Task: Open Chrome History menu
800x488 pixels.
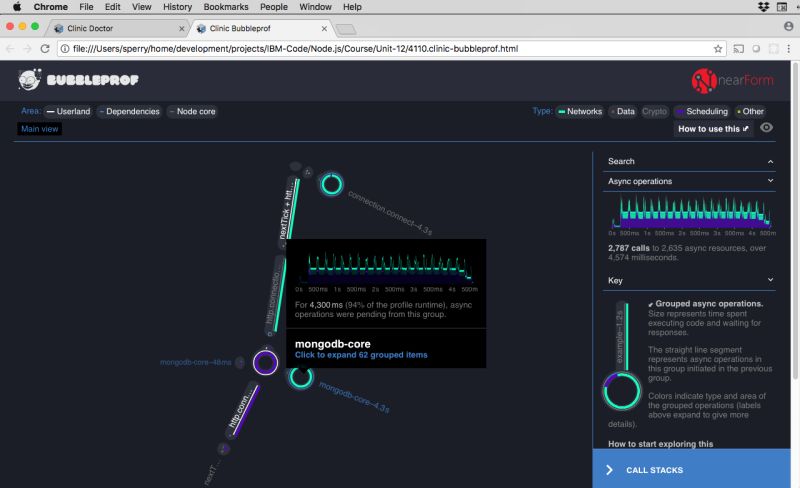Action: pyautogui.click(x=177, y=7)
